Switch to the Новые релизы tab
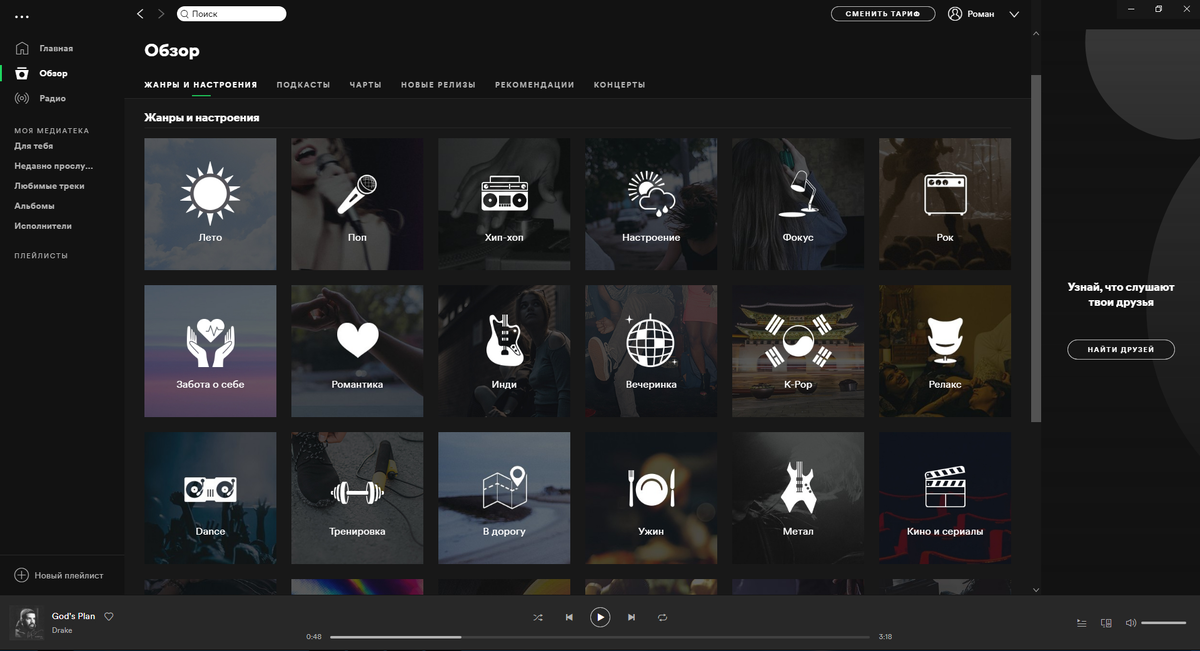 438,85
